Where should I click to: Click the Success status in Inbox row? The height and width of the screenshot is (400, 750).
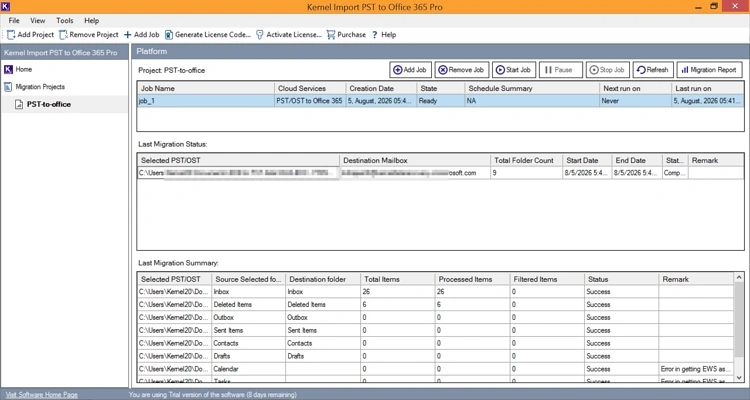tap(621, 291)
